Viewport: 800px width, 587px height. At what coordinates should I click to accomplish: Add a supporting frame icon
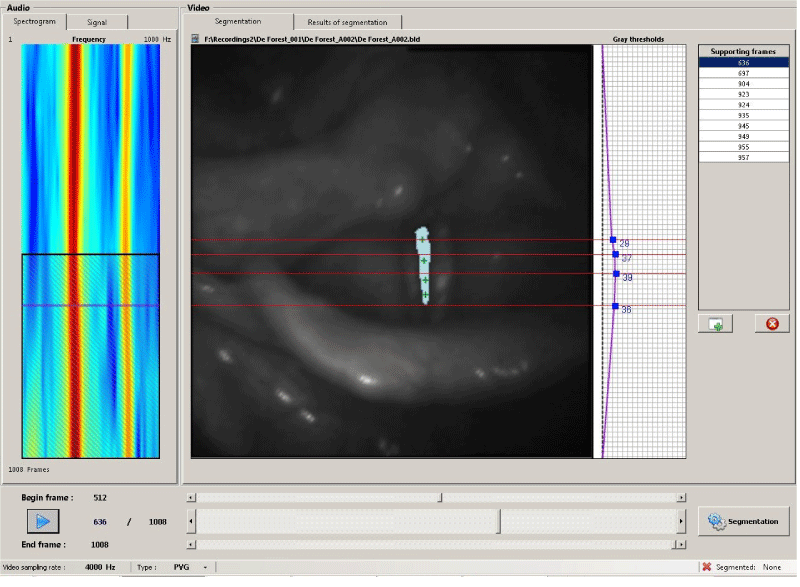point(715,324)
